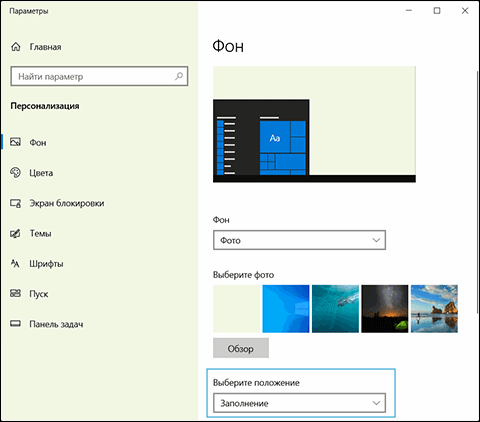The image size is (480, 422).
Task: Open the Цвета palette icon
Action: [15, 172]
